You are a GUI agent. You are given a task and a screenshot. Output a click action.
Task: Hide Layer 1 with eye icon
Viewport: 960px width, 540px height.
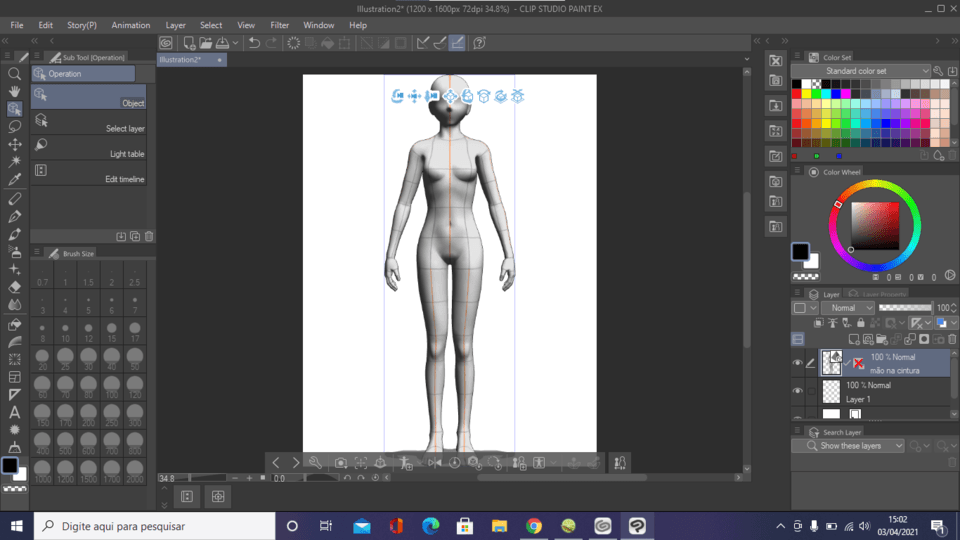(x=797, y=391)
